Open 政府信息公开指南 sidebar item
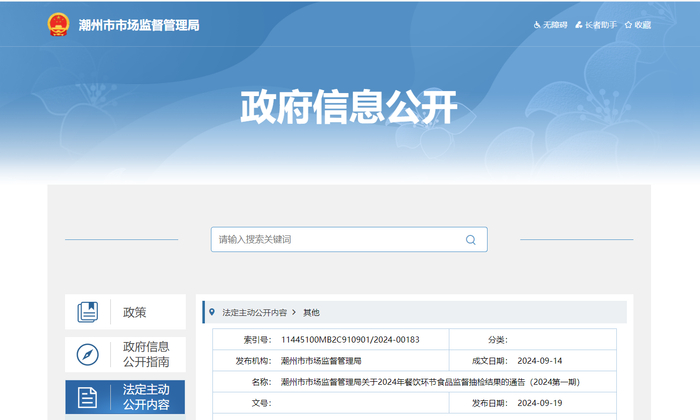 [125, 354]
